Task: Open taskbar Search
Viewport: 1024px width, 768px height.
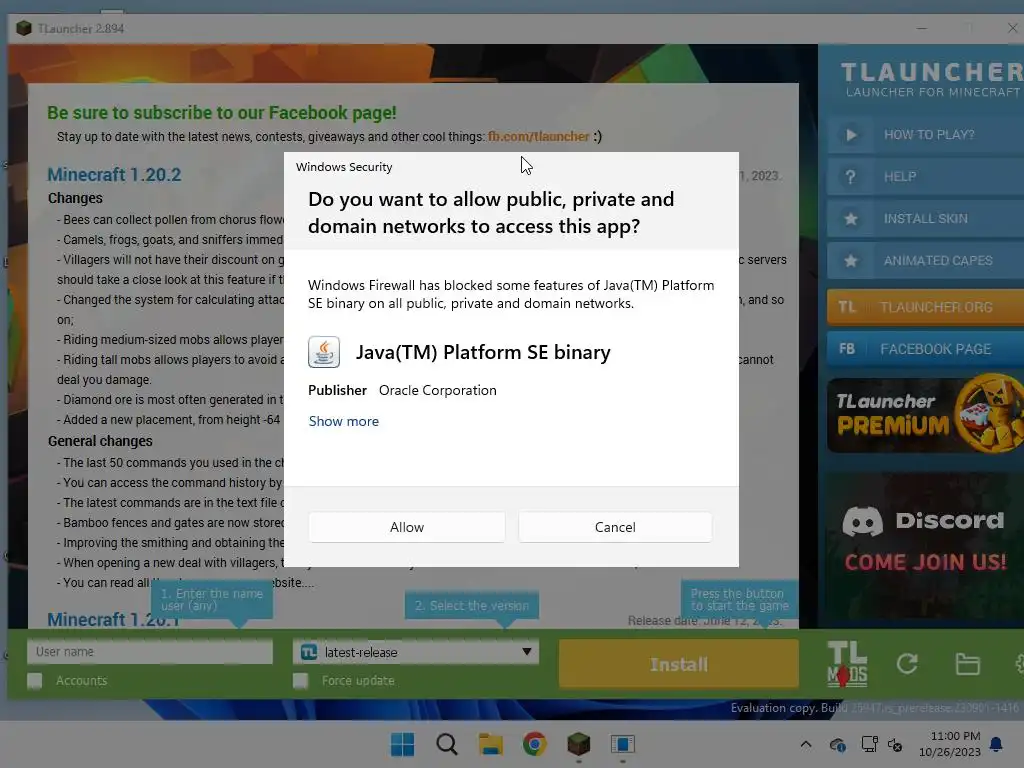Action: 447,744
